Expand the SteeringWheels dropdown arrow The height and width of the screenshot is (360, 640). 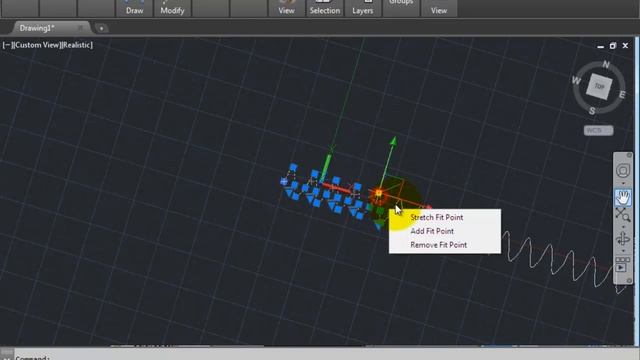[x=623, y=183]
